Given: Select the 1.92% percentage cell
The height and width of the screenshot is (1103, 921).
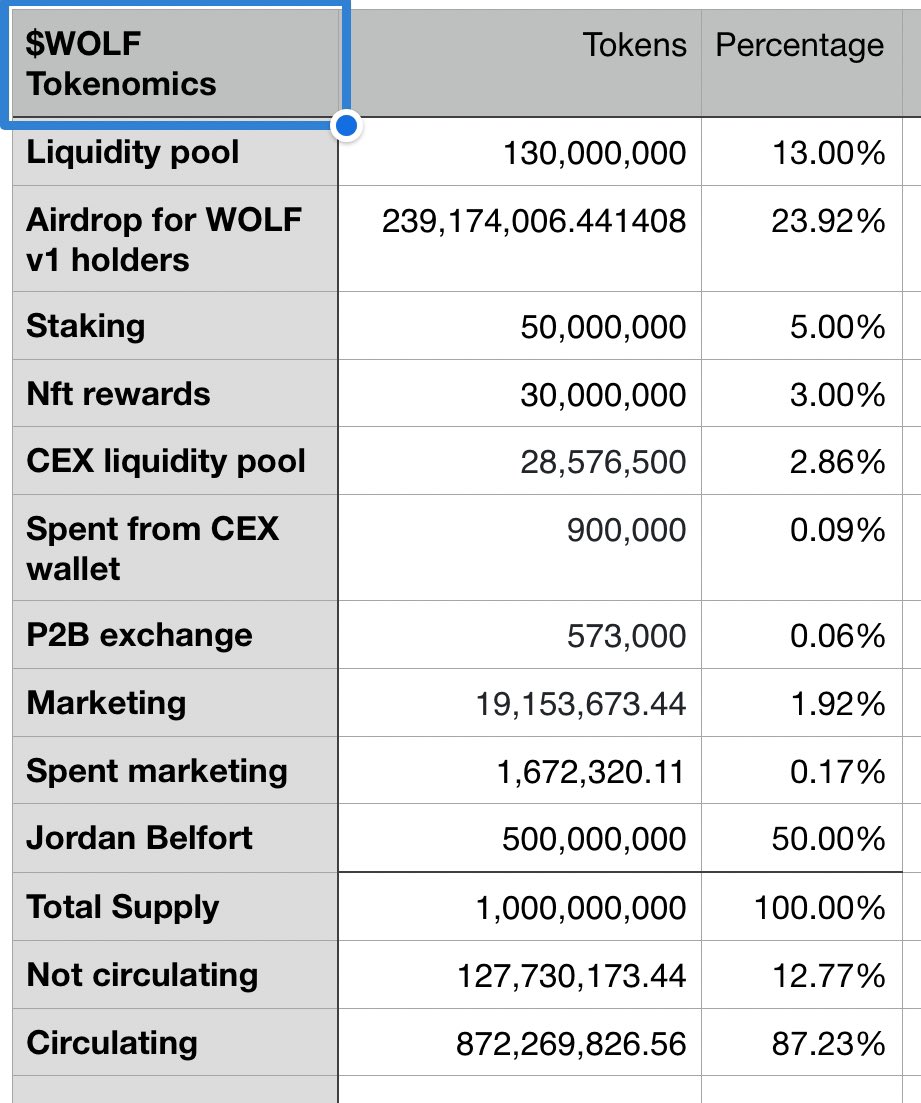Looking at the screenshot, I should [801, 703].
